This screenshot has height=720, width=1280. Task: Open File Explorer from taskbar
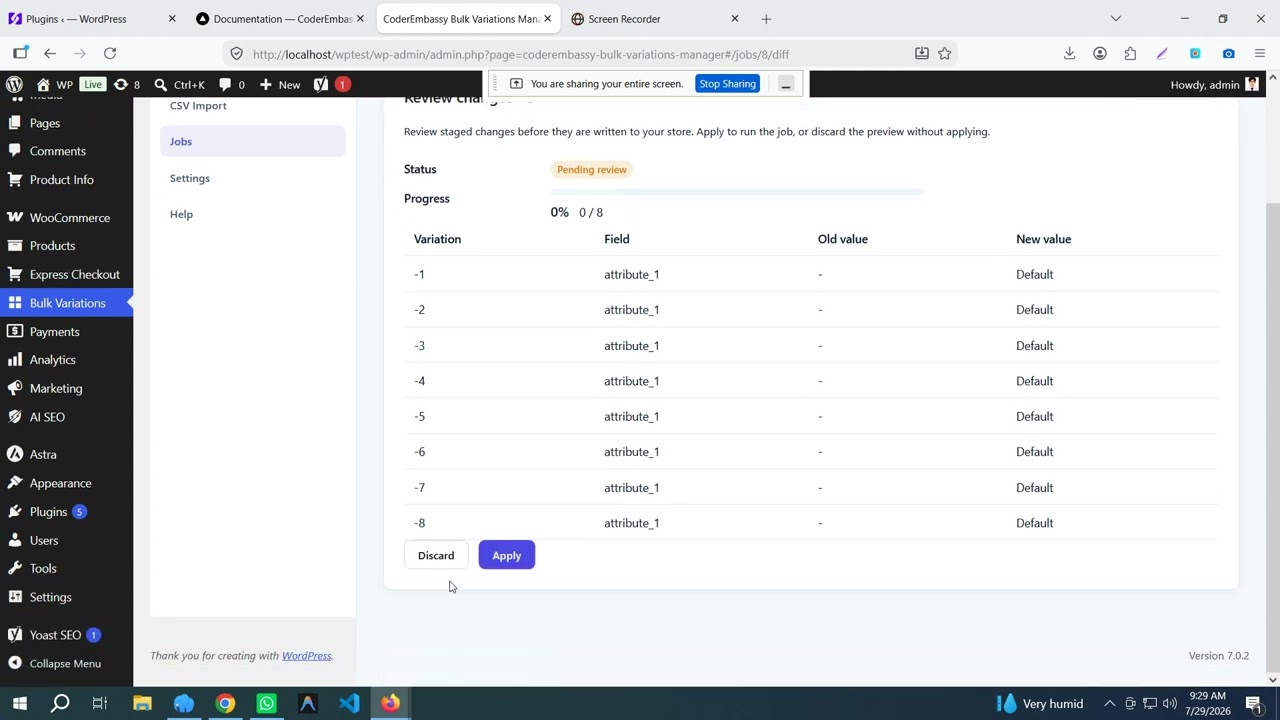[142, 703]
